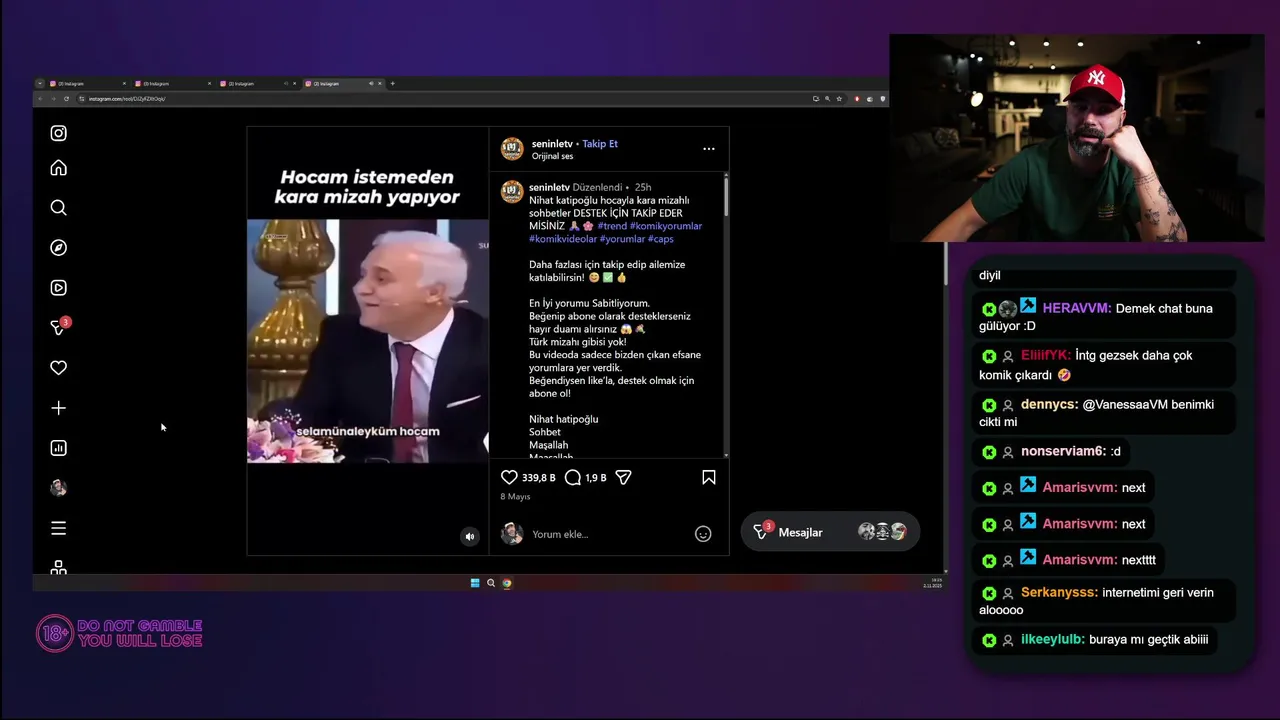Click nonserviam6 username in chat
The width and height of the screenshot is (1280, 720).
[x=1063, y=451]
